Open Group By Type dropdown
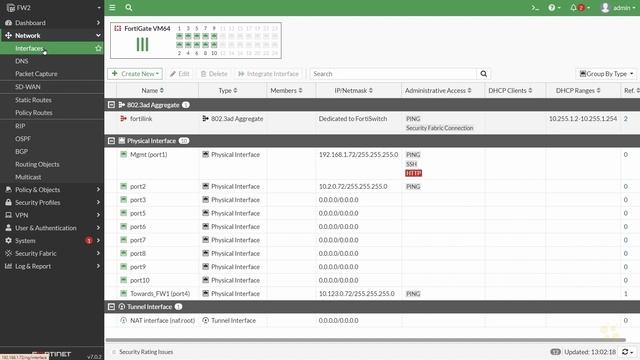This screenshot has width=640, height=360. (x=606, y=74)
